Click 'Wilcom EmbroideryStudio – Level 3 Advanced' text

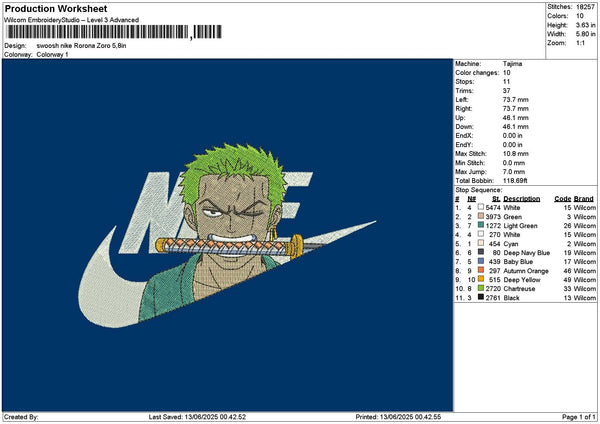click(71, 20)
